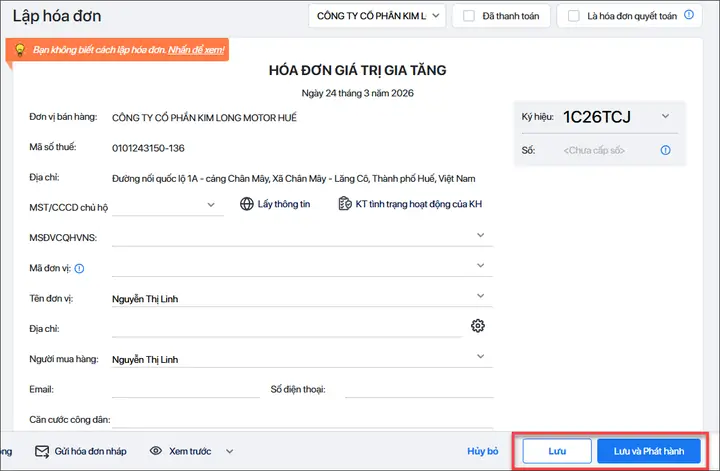Click the seller address Đường nối quốc lộ 1A
Image resolution: width=720 pixels, height=471 pixels.
(293, 179)
